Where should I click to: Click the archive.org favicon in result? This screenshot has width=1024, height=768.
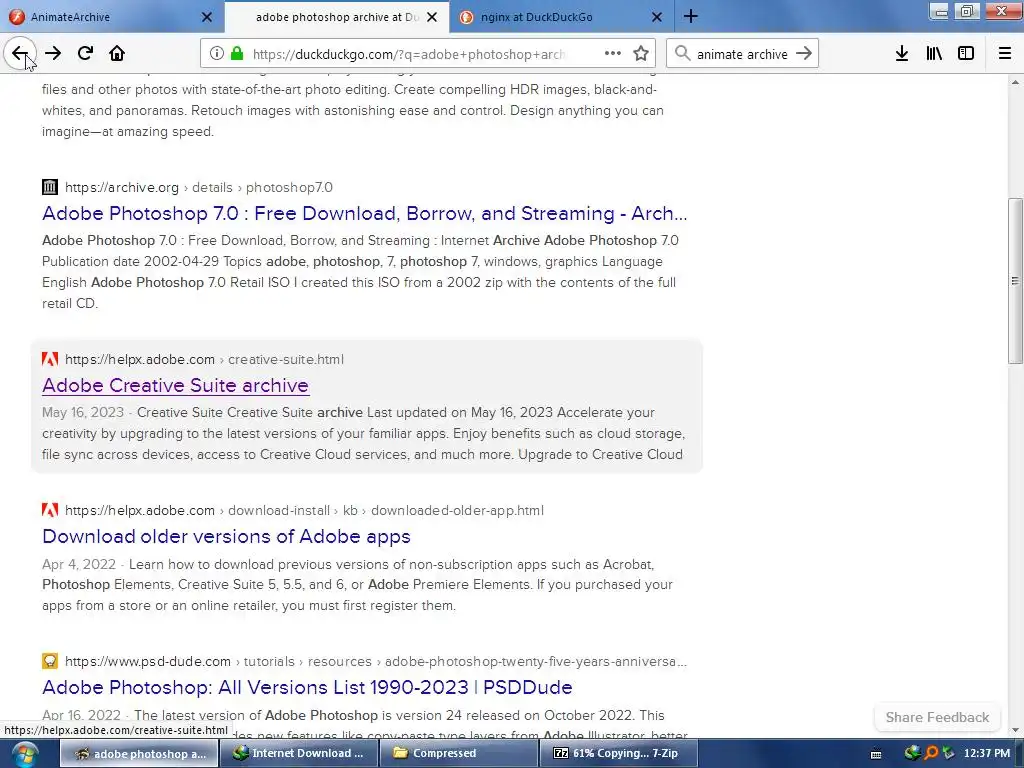tap(50, 187)
